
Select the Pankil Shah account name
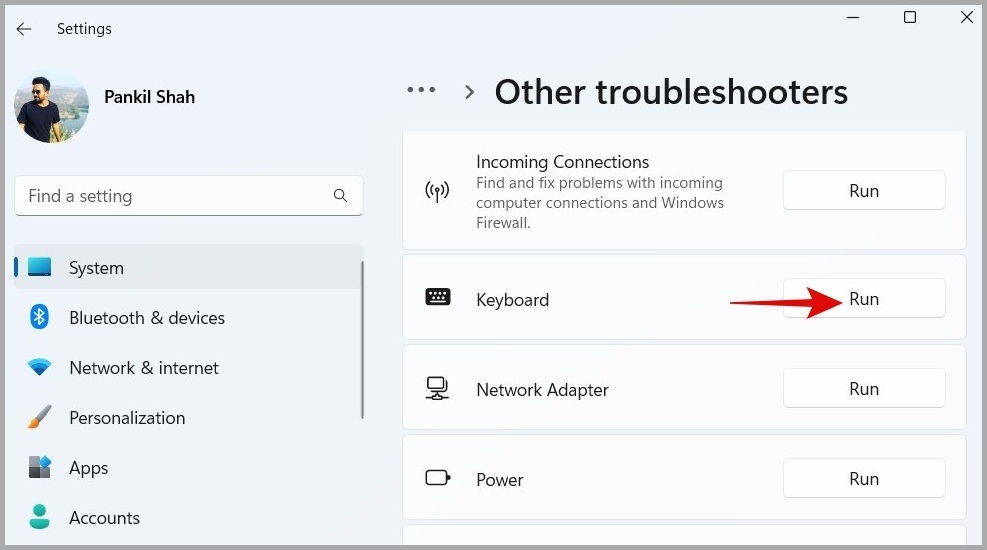[149, 97]
